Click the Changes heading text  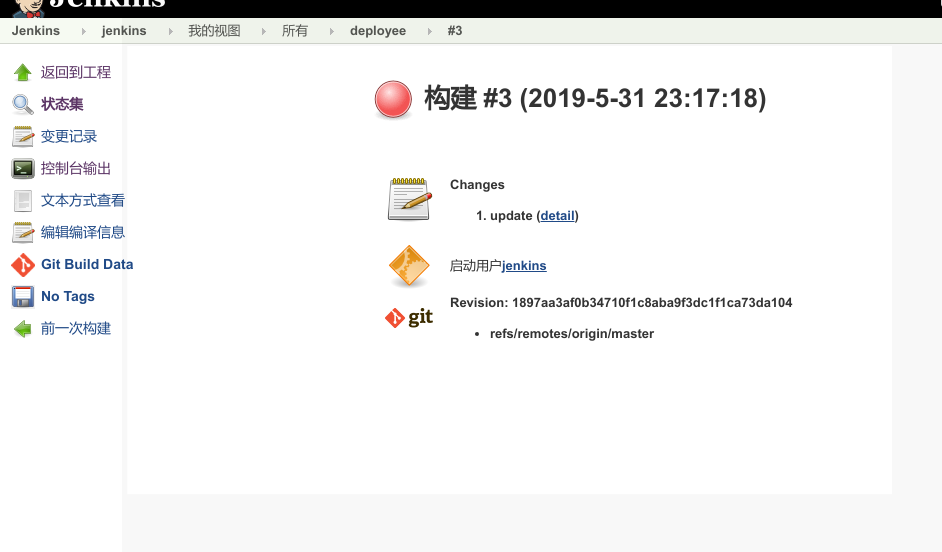477,184
